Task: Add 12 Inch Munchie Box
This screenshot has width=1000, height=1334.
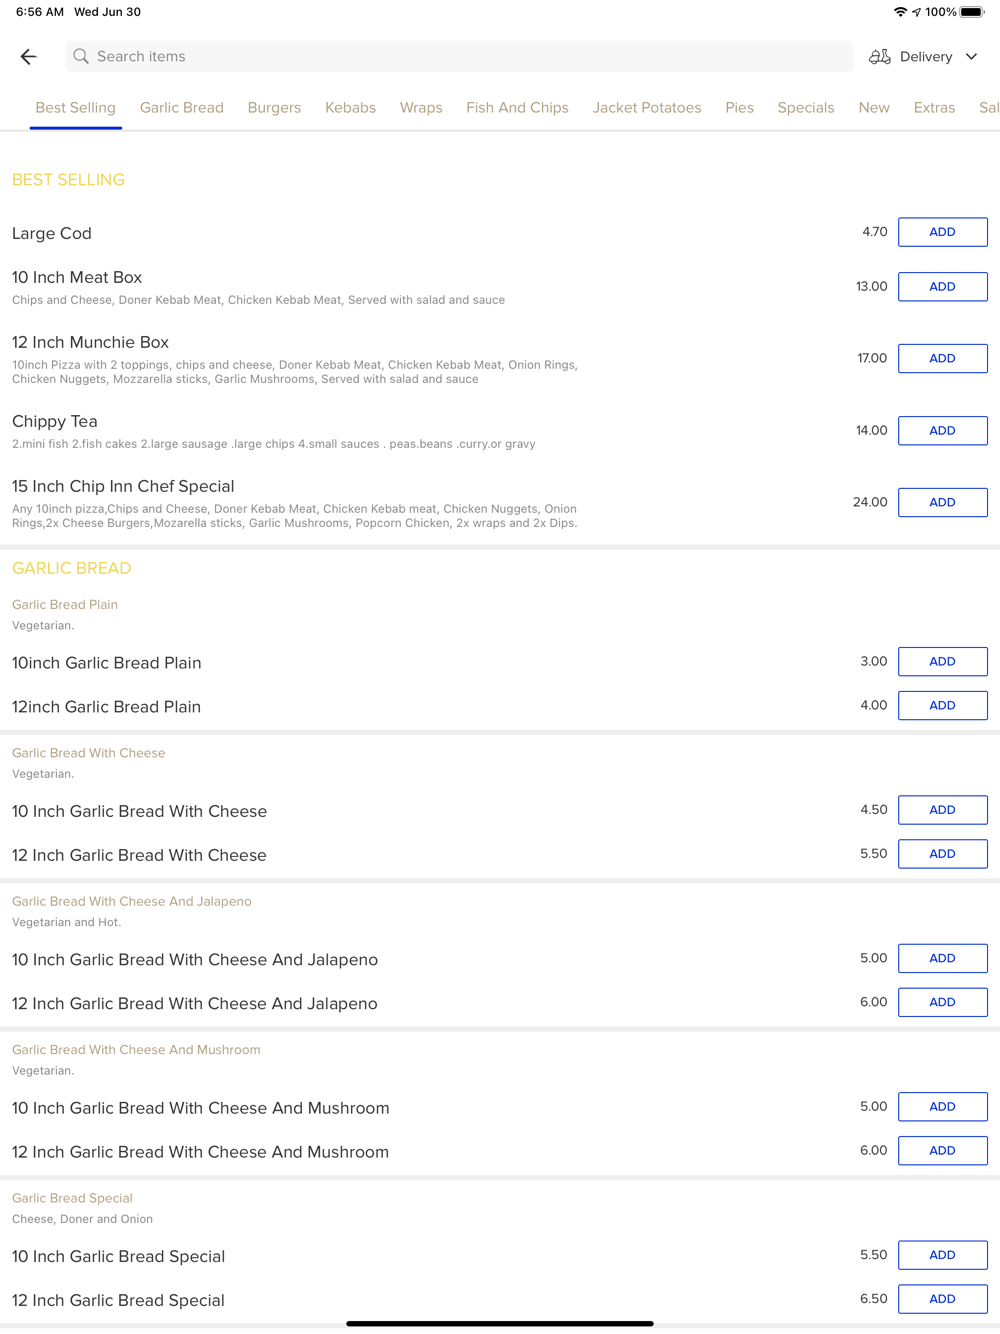Action: (x=942, y=358)
